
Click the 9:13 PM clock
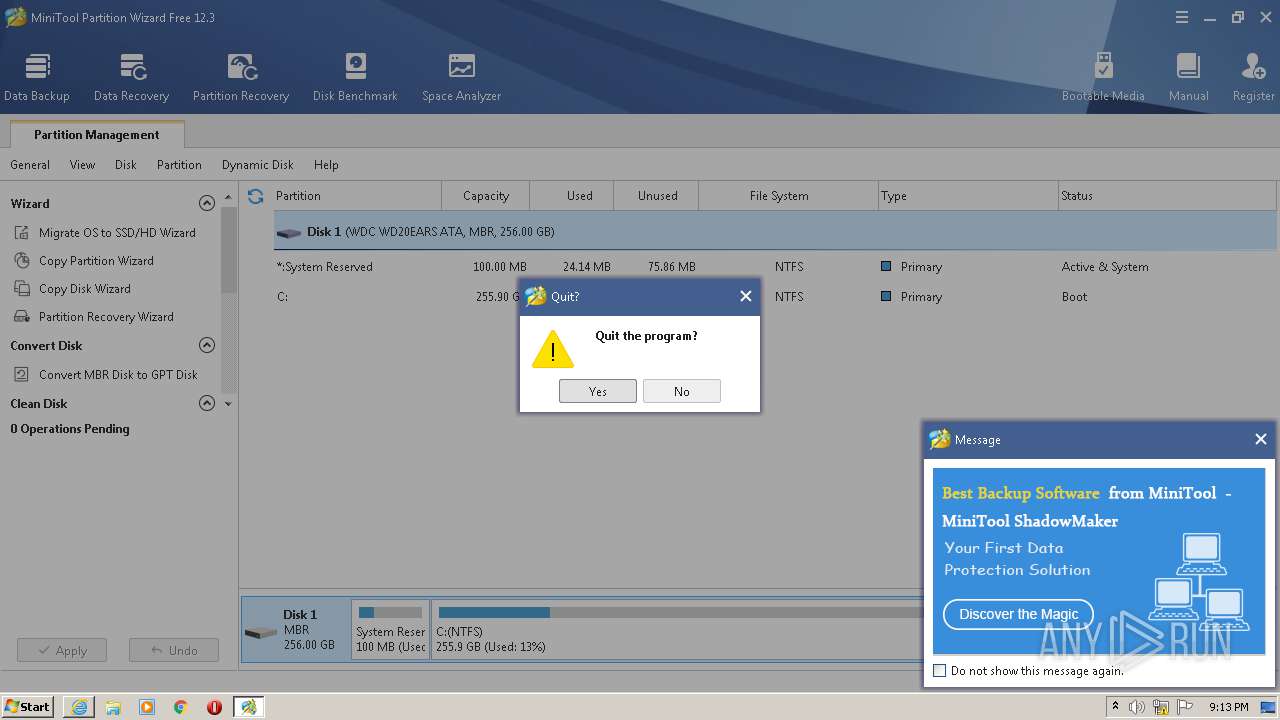point(1228,707)
